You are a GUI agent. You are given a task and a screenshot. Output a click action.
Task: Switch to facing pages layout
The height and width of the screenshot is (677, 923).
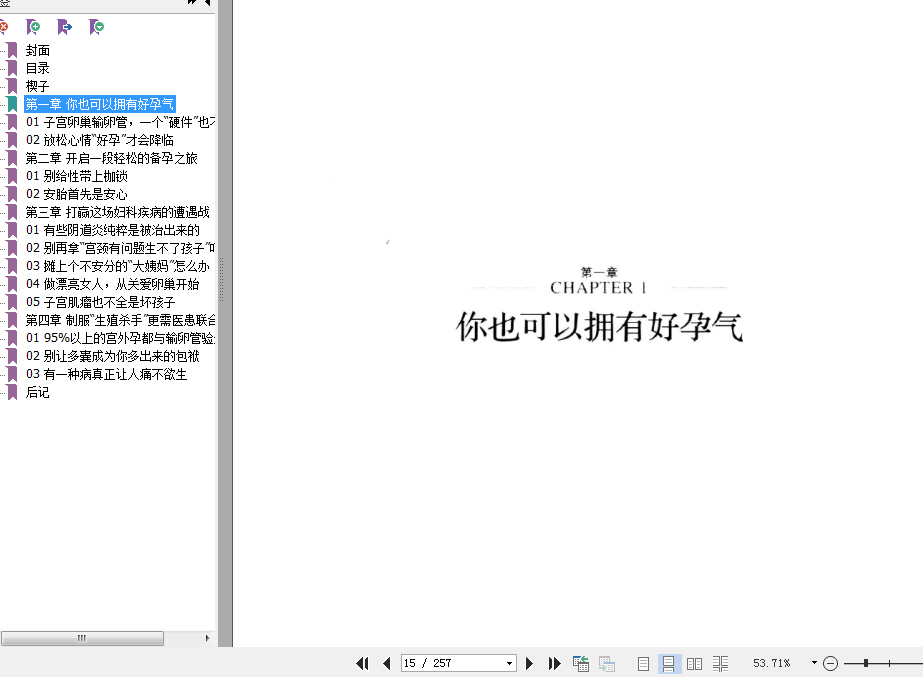(695, 663)
